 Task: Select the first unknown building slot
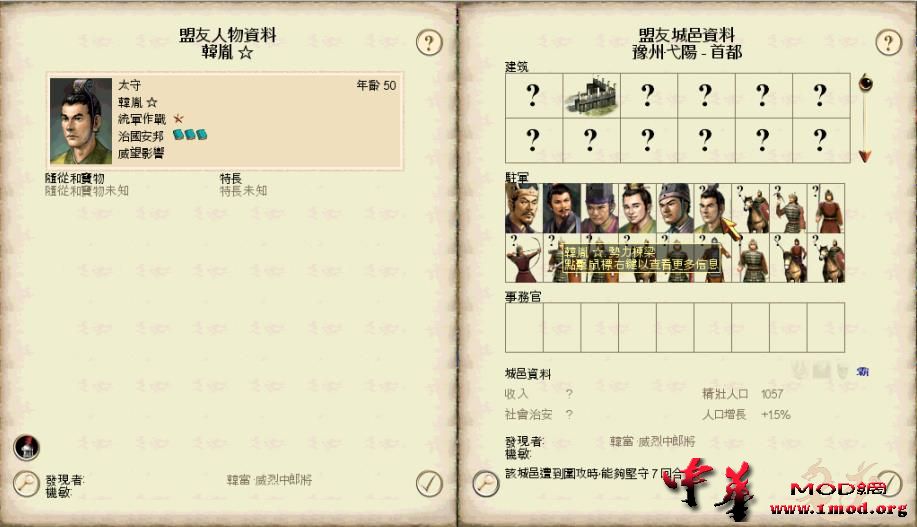point(534,95)
